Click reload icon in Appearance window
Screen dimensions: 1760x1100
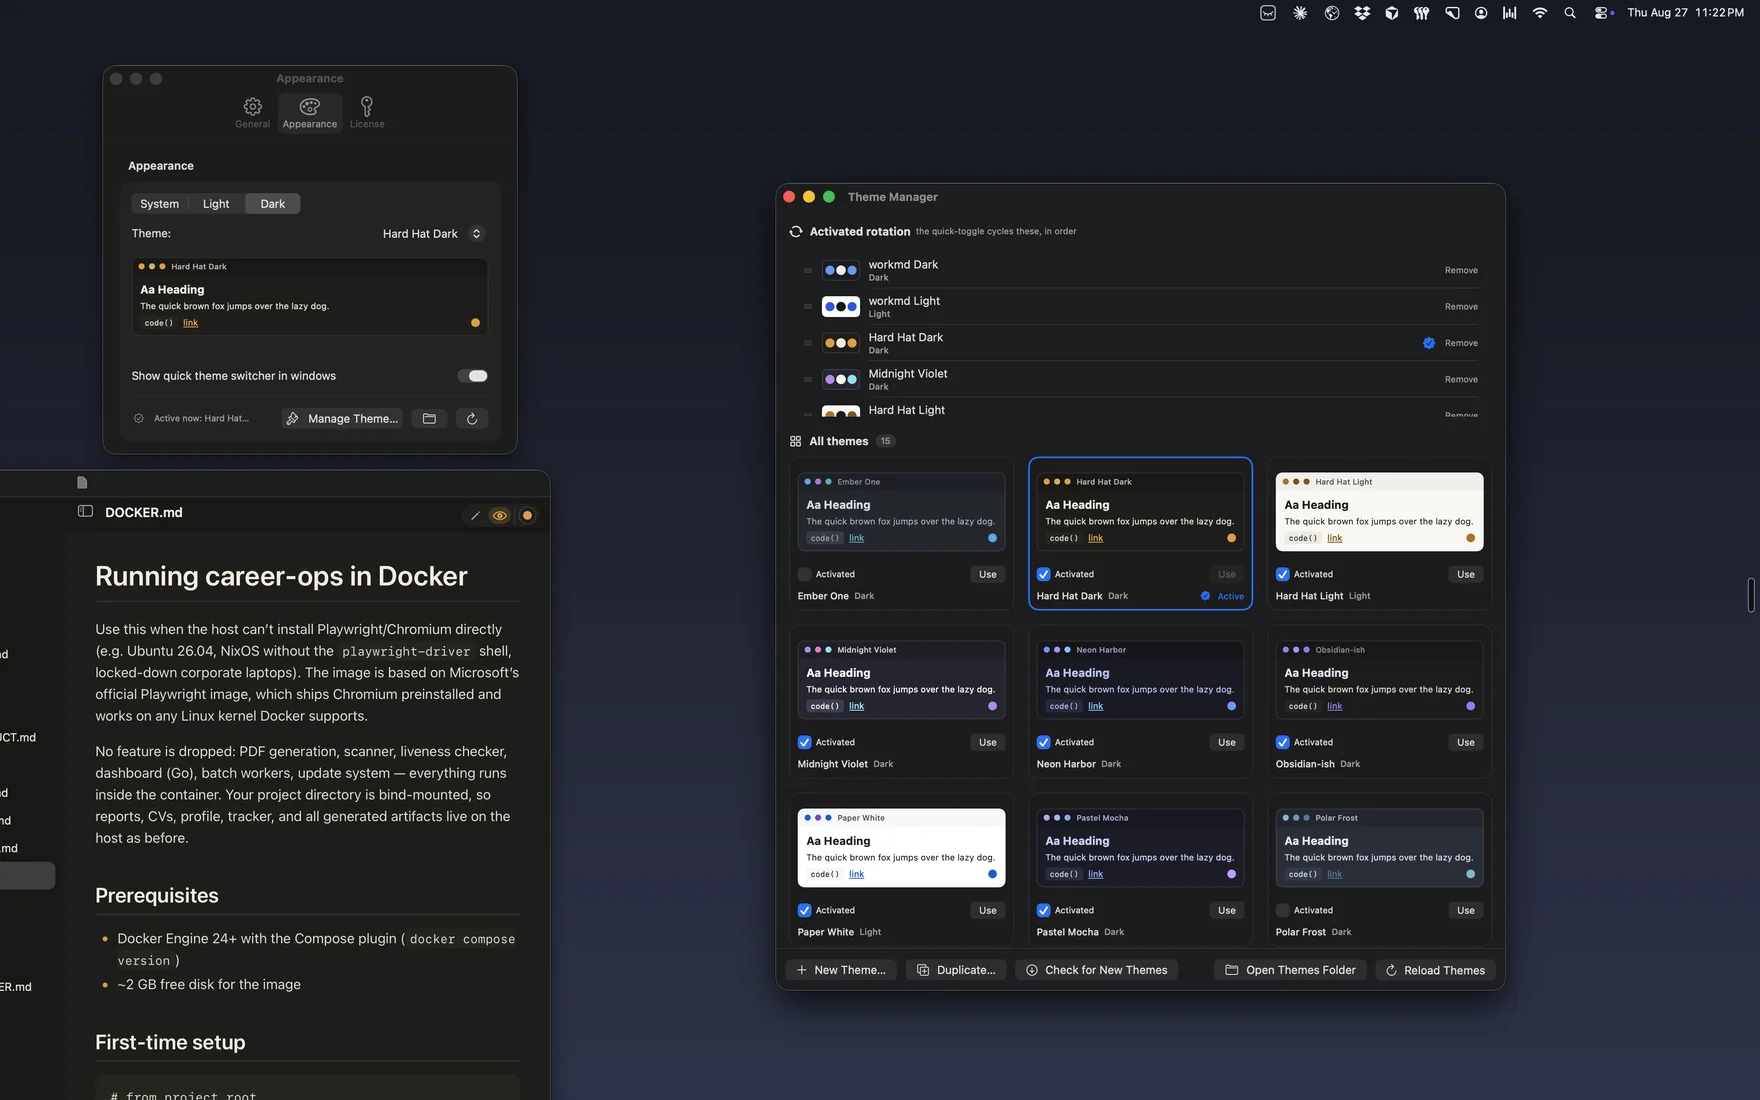click(x=472, y=419)
